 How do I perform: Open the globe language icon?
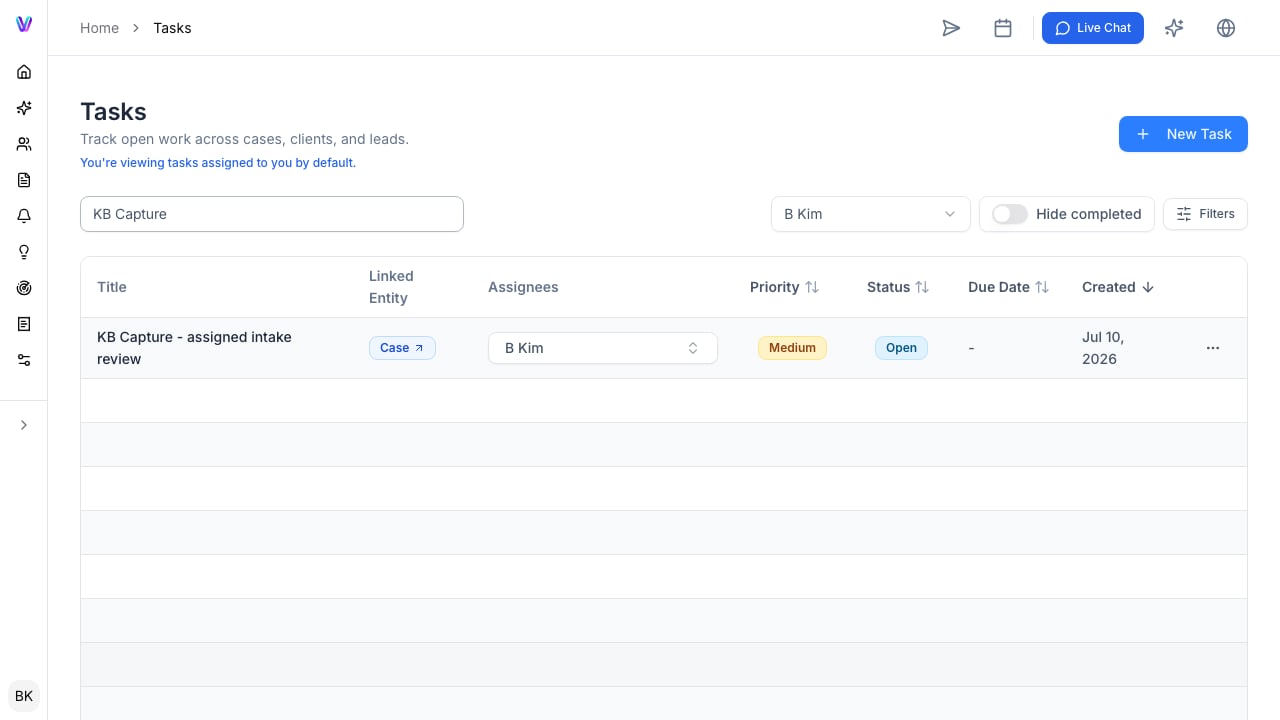1226,28
